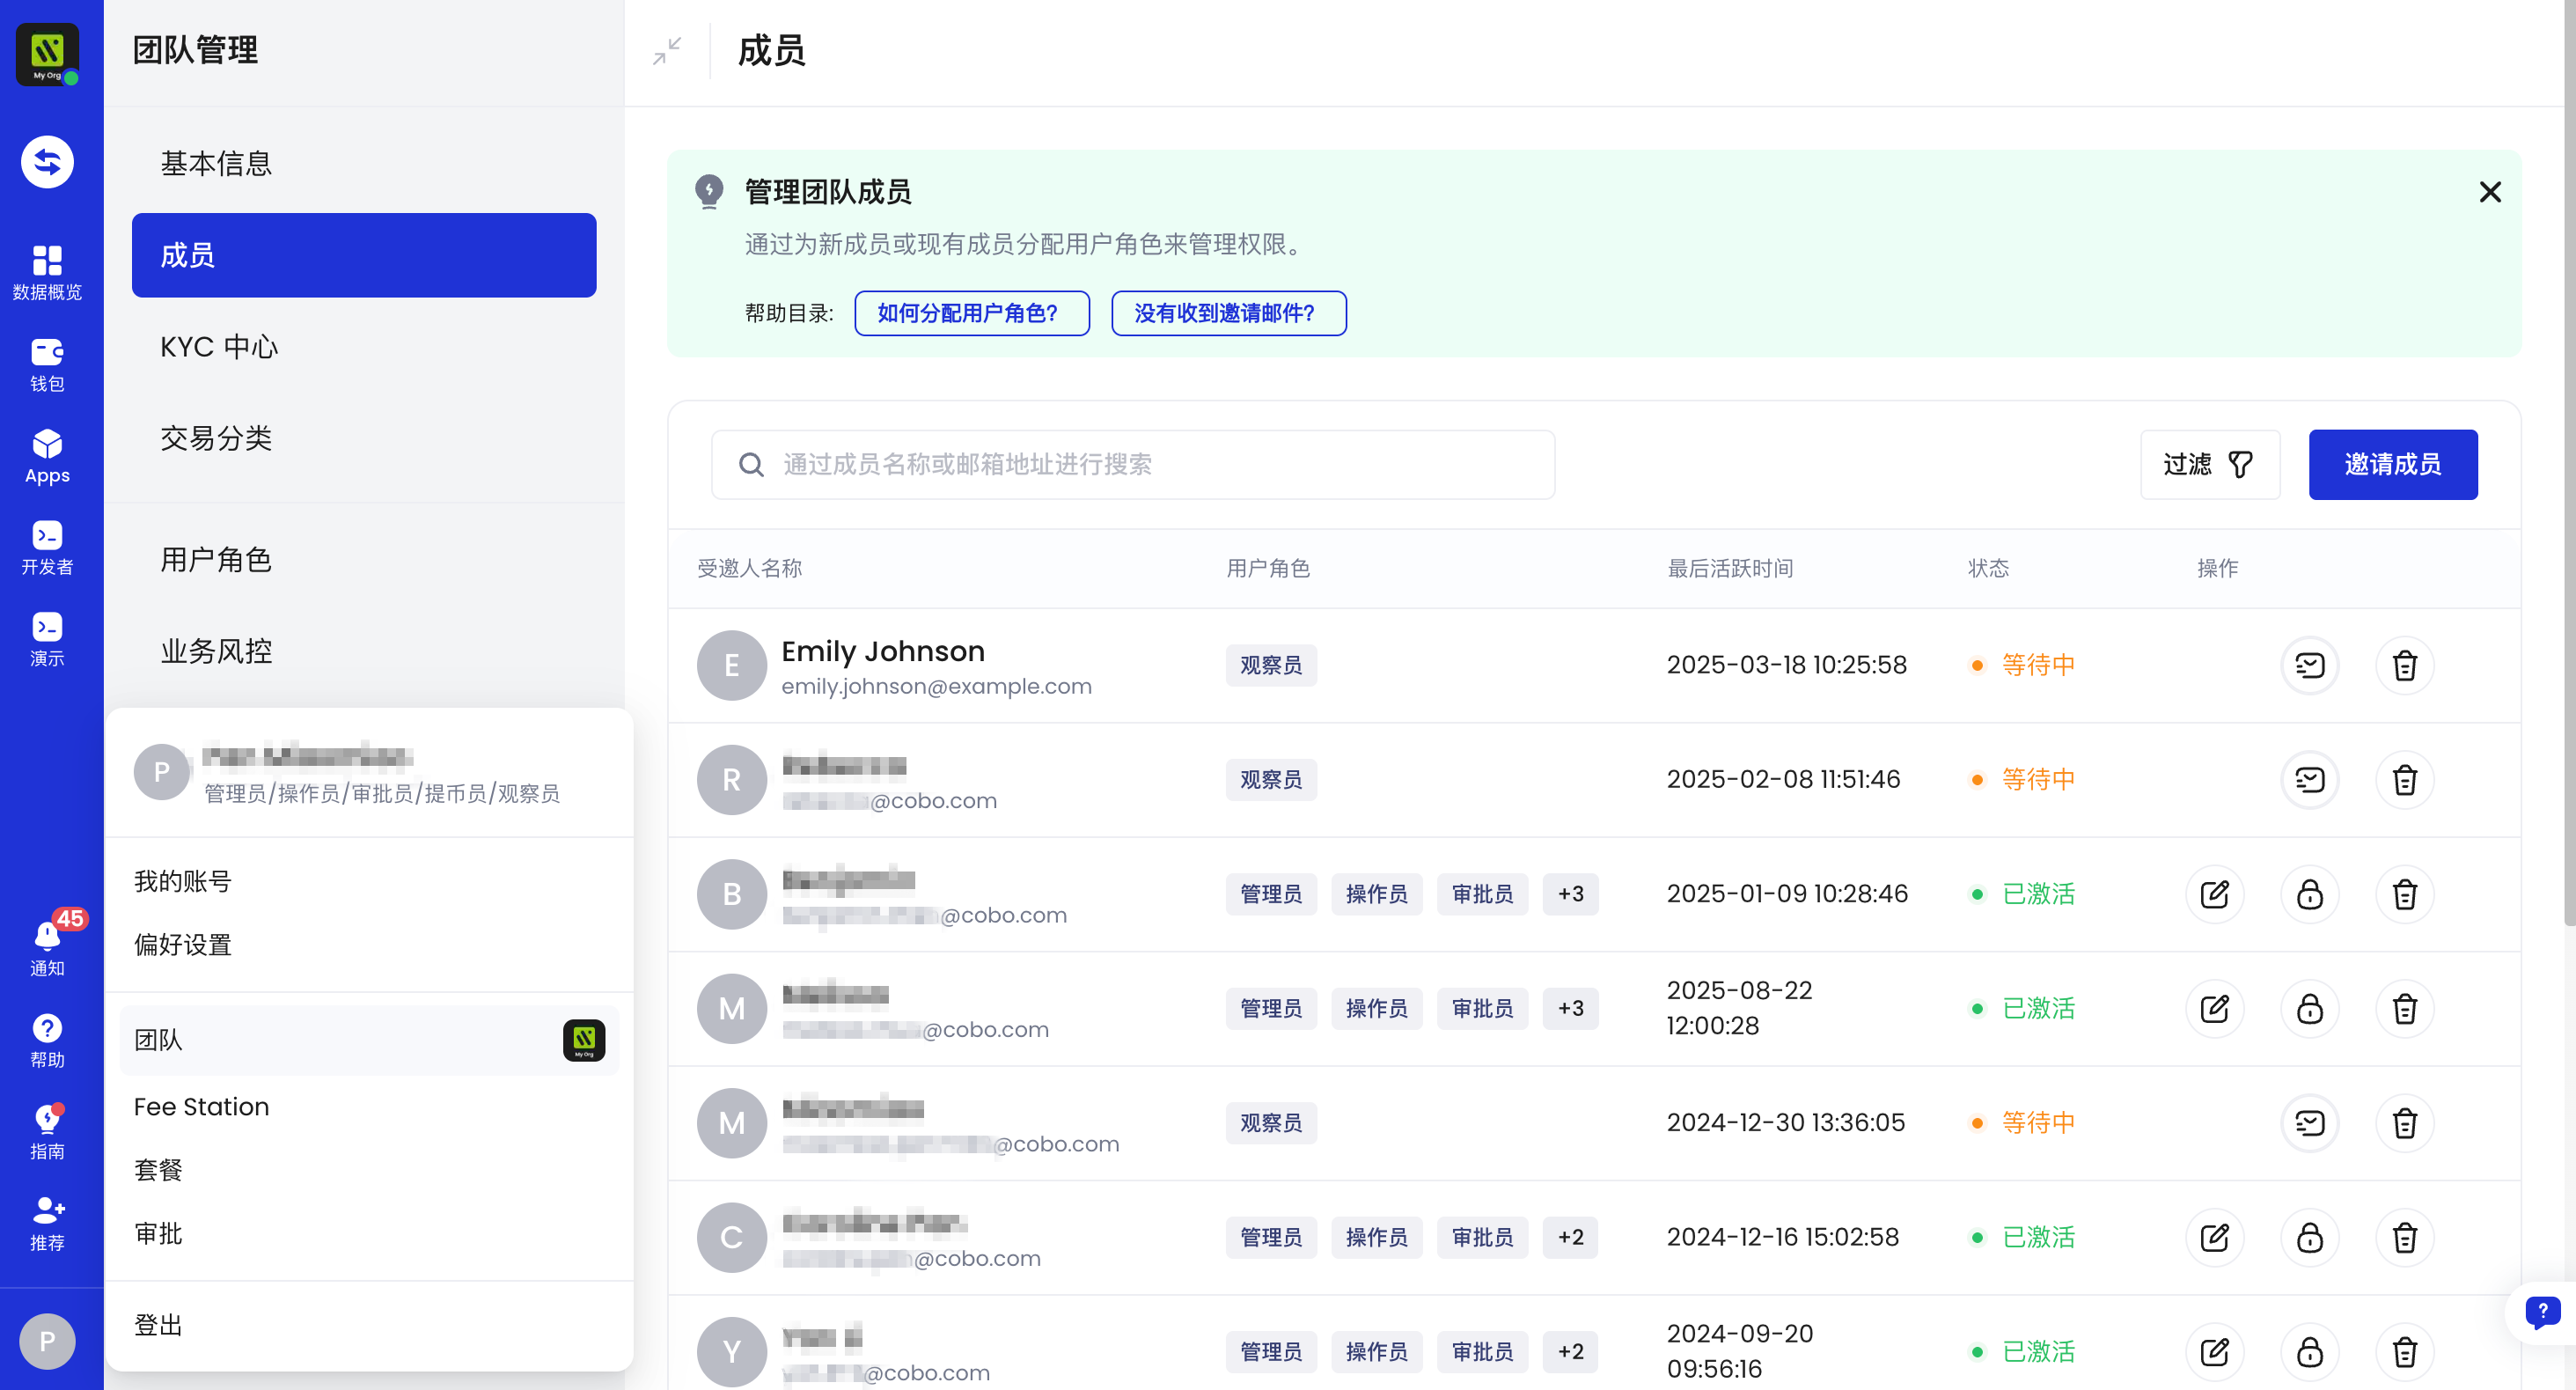Resend invitation to Emily Johnson via envelope icon
Screen dimensions: 2576x1390
2310,665
